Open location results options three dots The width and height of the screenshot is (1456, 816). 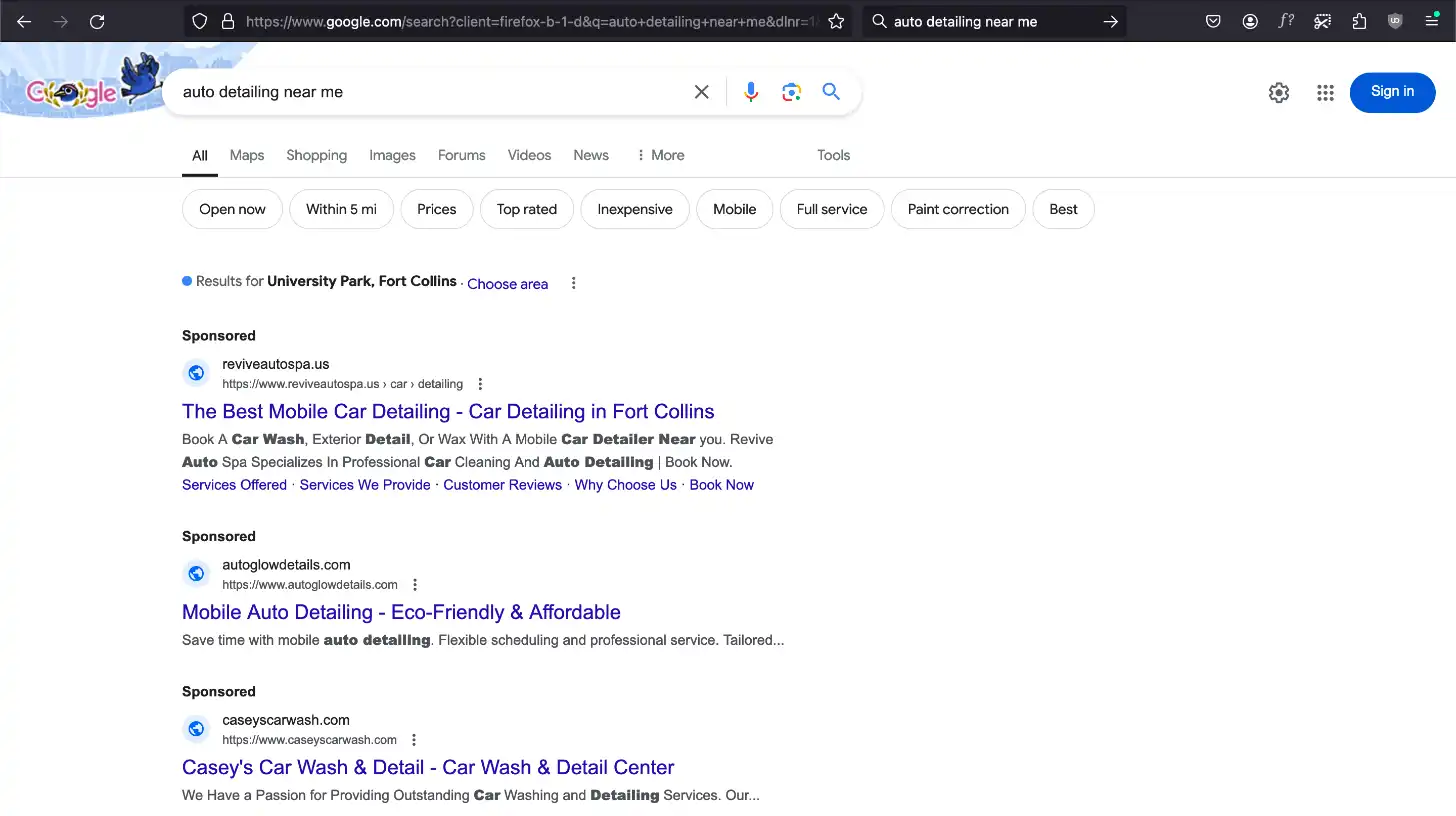click(x=573, y=283)
